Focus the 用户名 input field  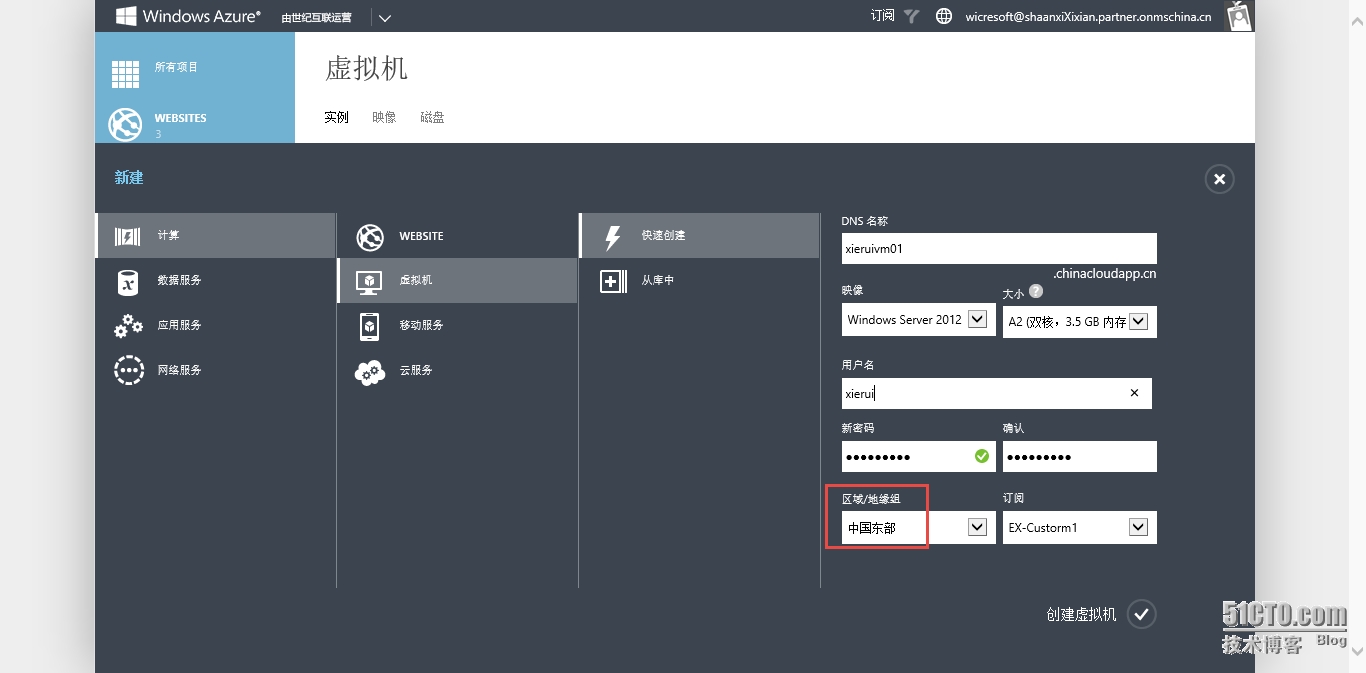[997, 394]
